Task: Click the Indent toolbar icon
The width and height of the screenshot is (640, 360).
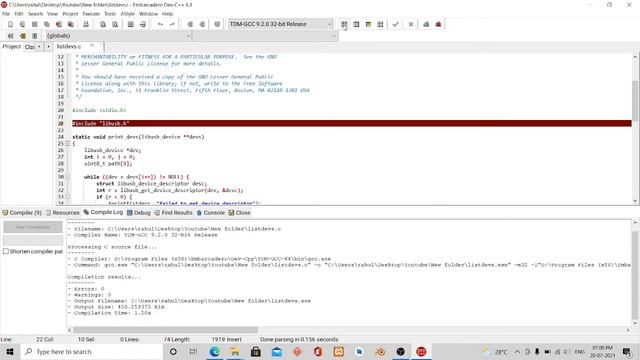Action: (190, 24)
